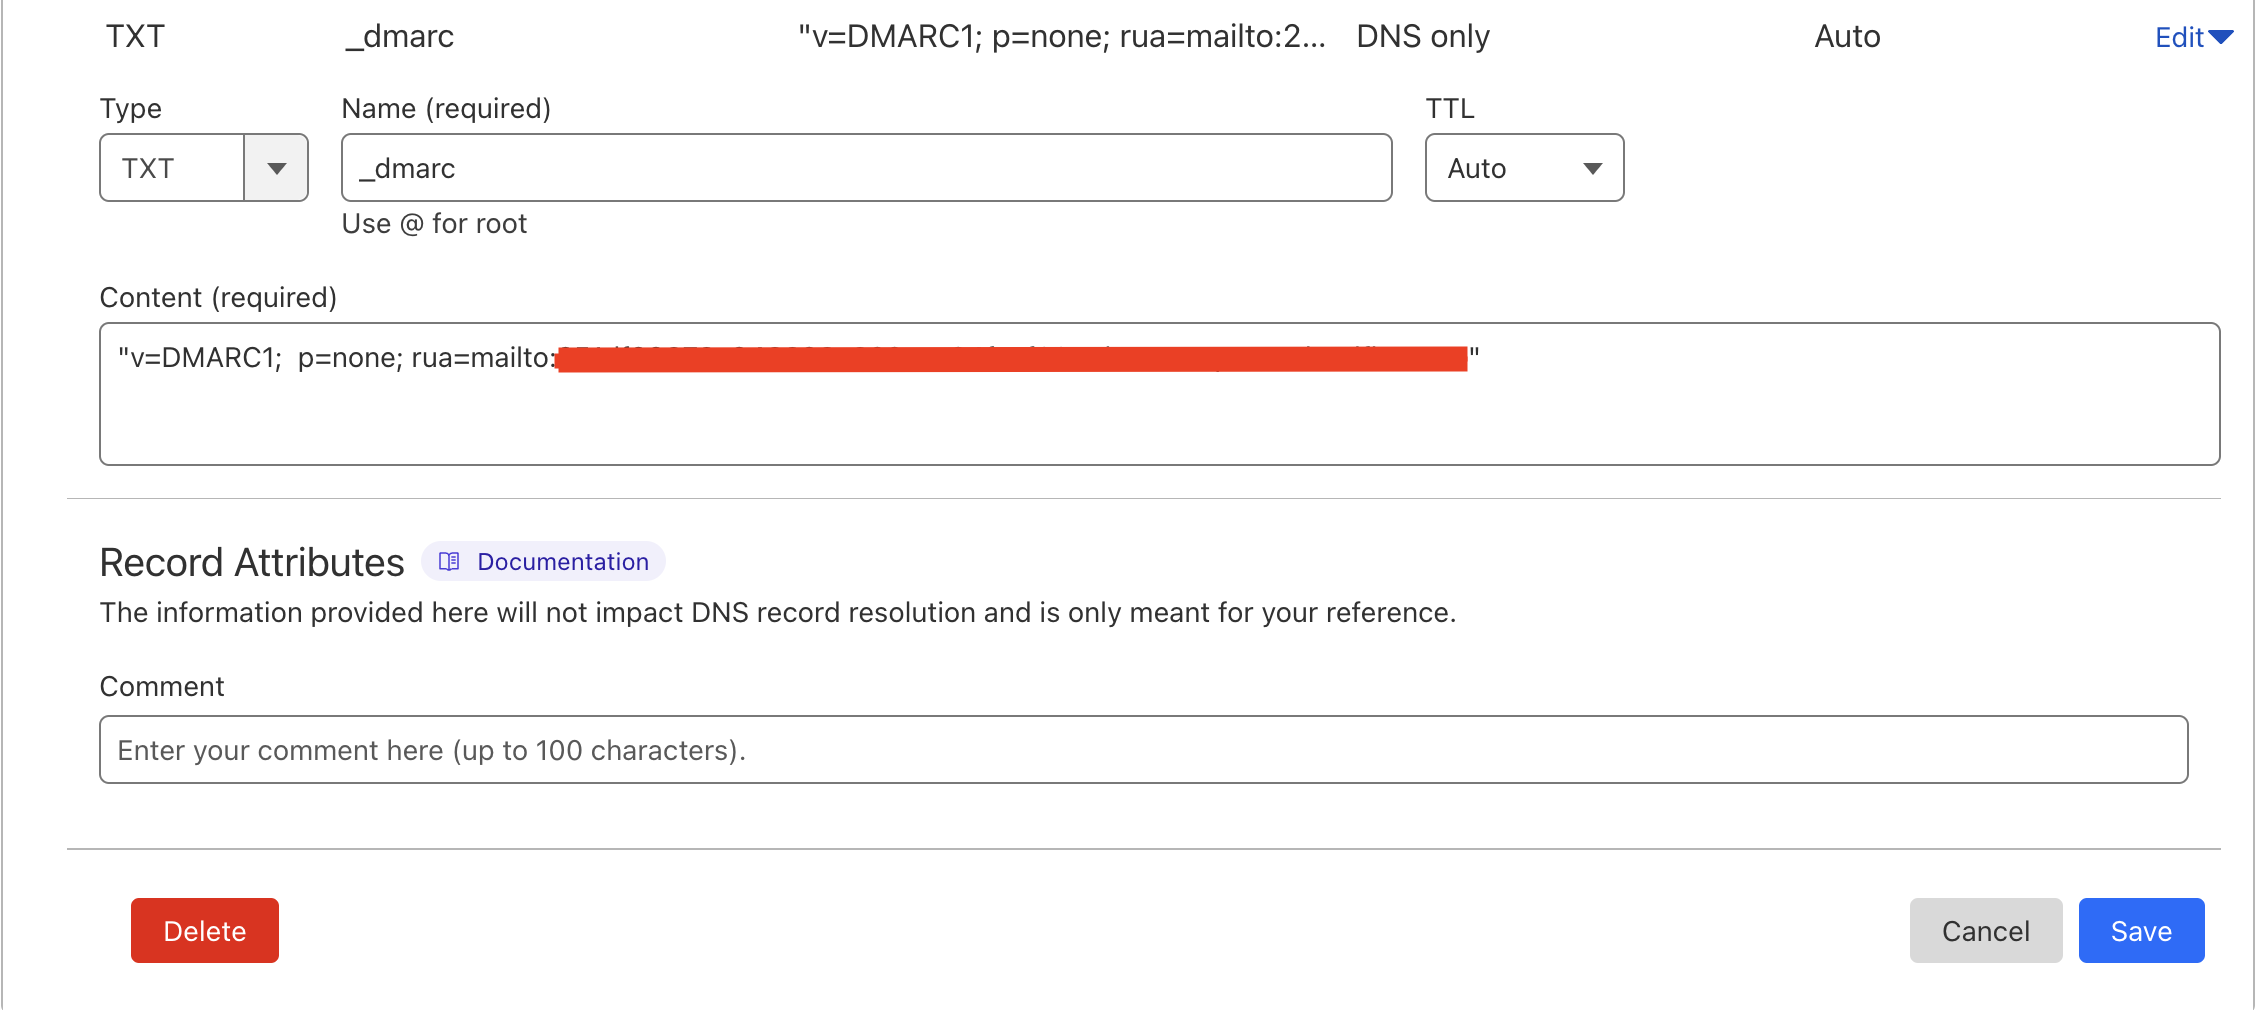The height and width of the screenshot is (1010, 2258).
Task: Select the TXT type cell in the record row
Action: click(135, 37)
